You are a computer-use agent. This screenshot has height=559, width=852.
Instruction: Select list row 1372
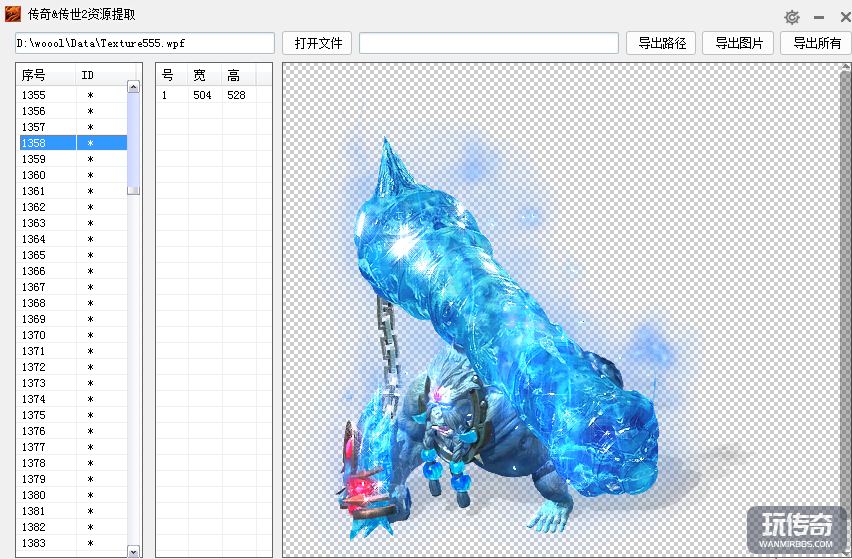73,367
